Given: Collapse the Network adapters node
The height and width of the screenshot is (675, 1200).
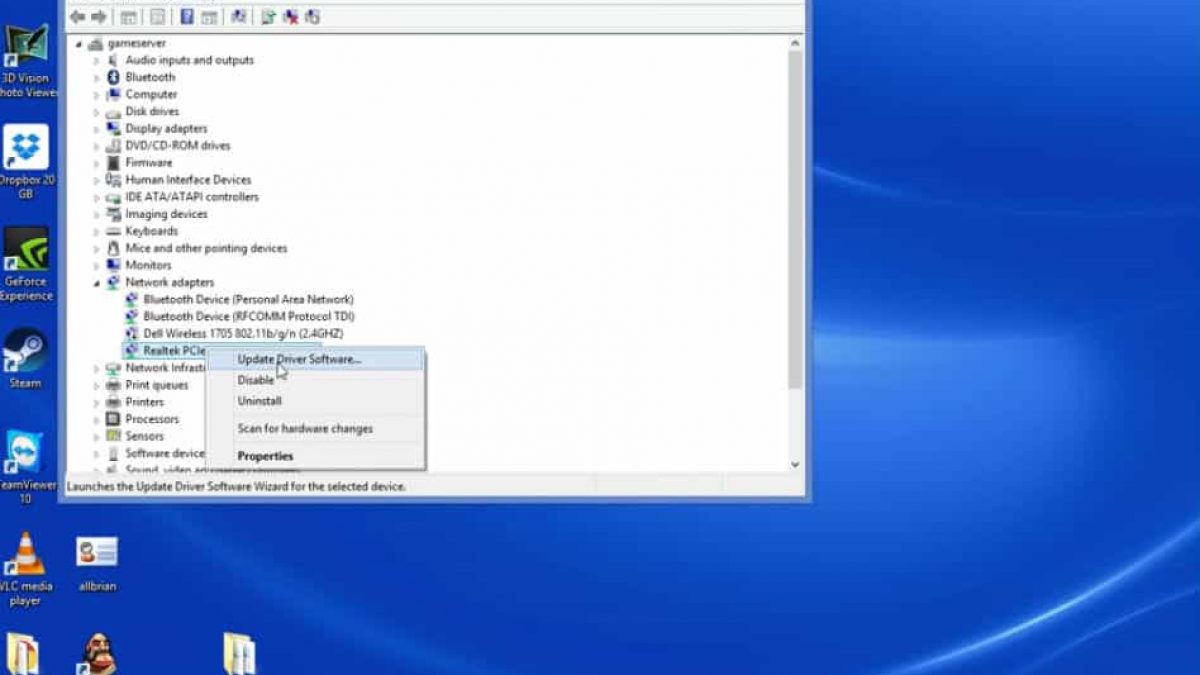Looking at the screenshot, I should pos(97,283).
